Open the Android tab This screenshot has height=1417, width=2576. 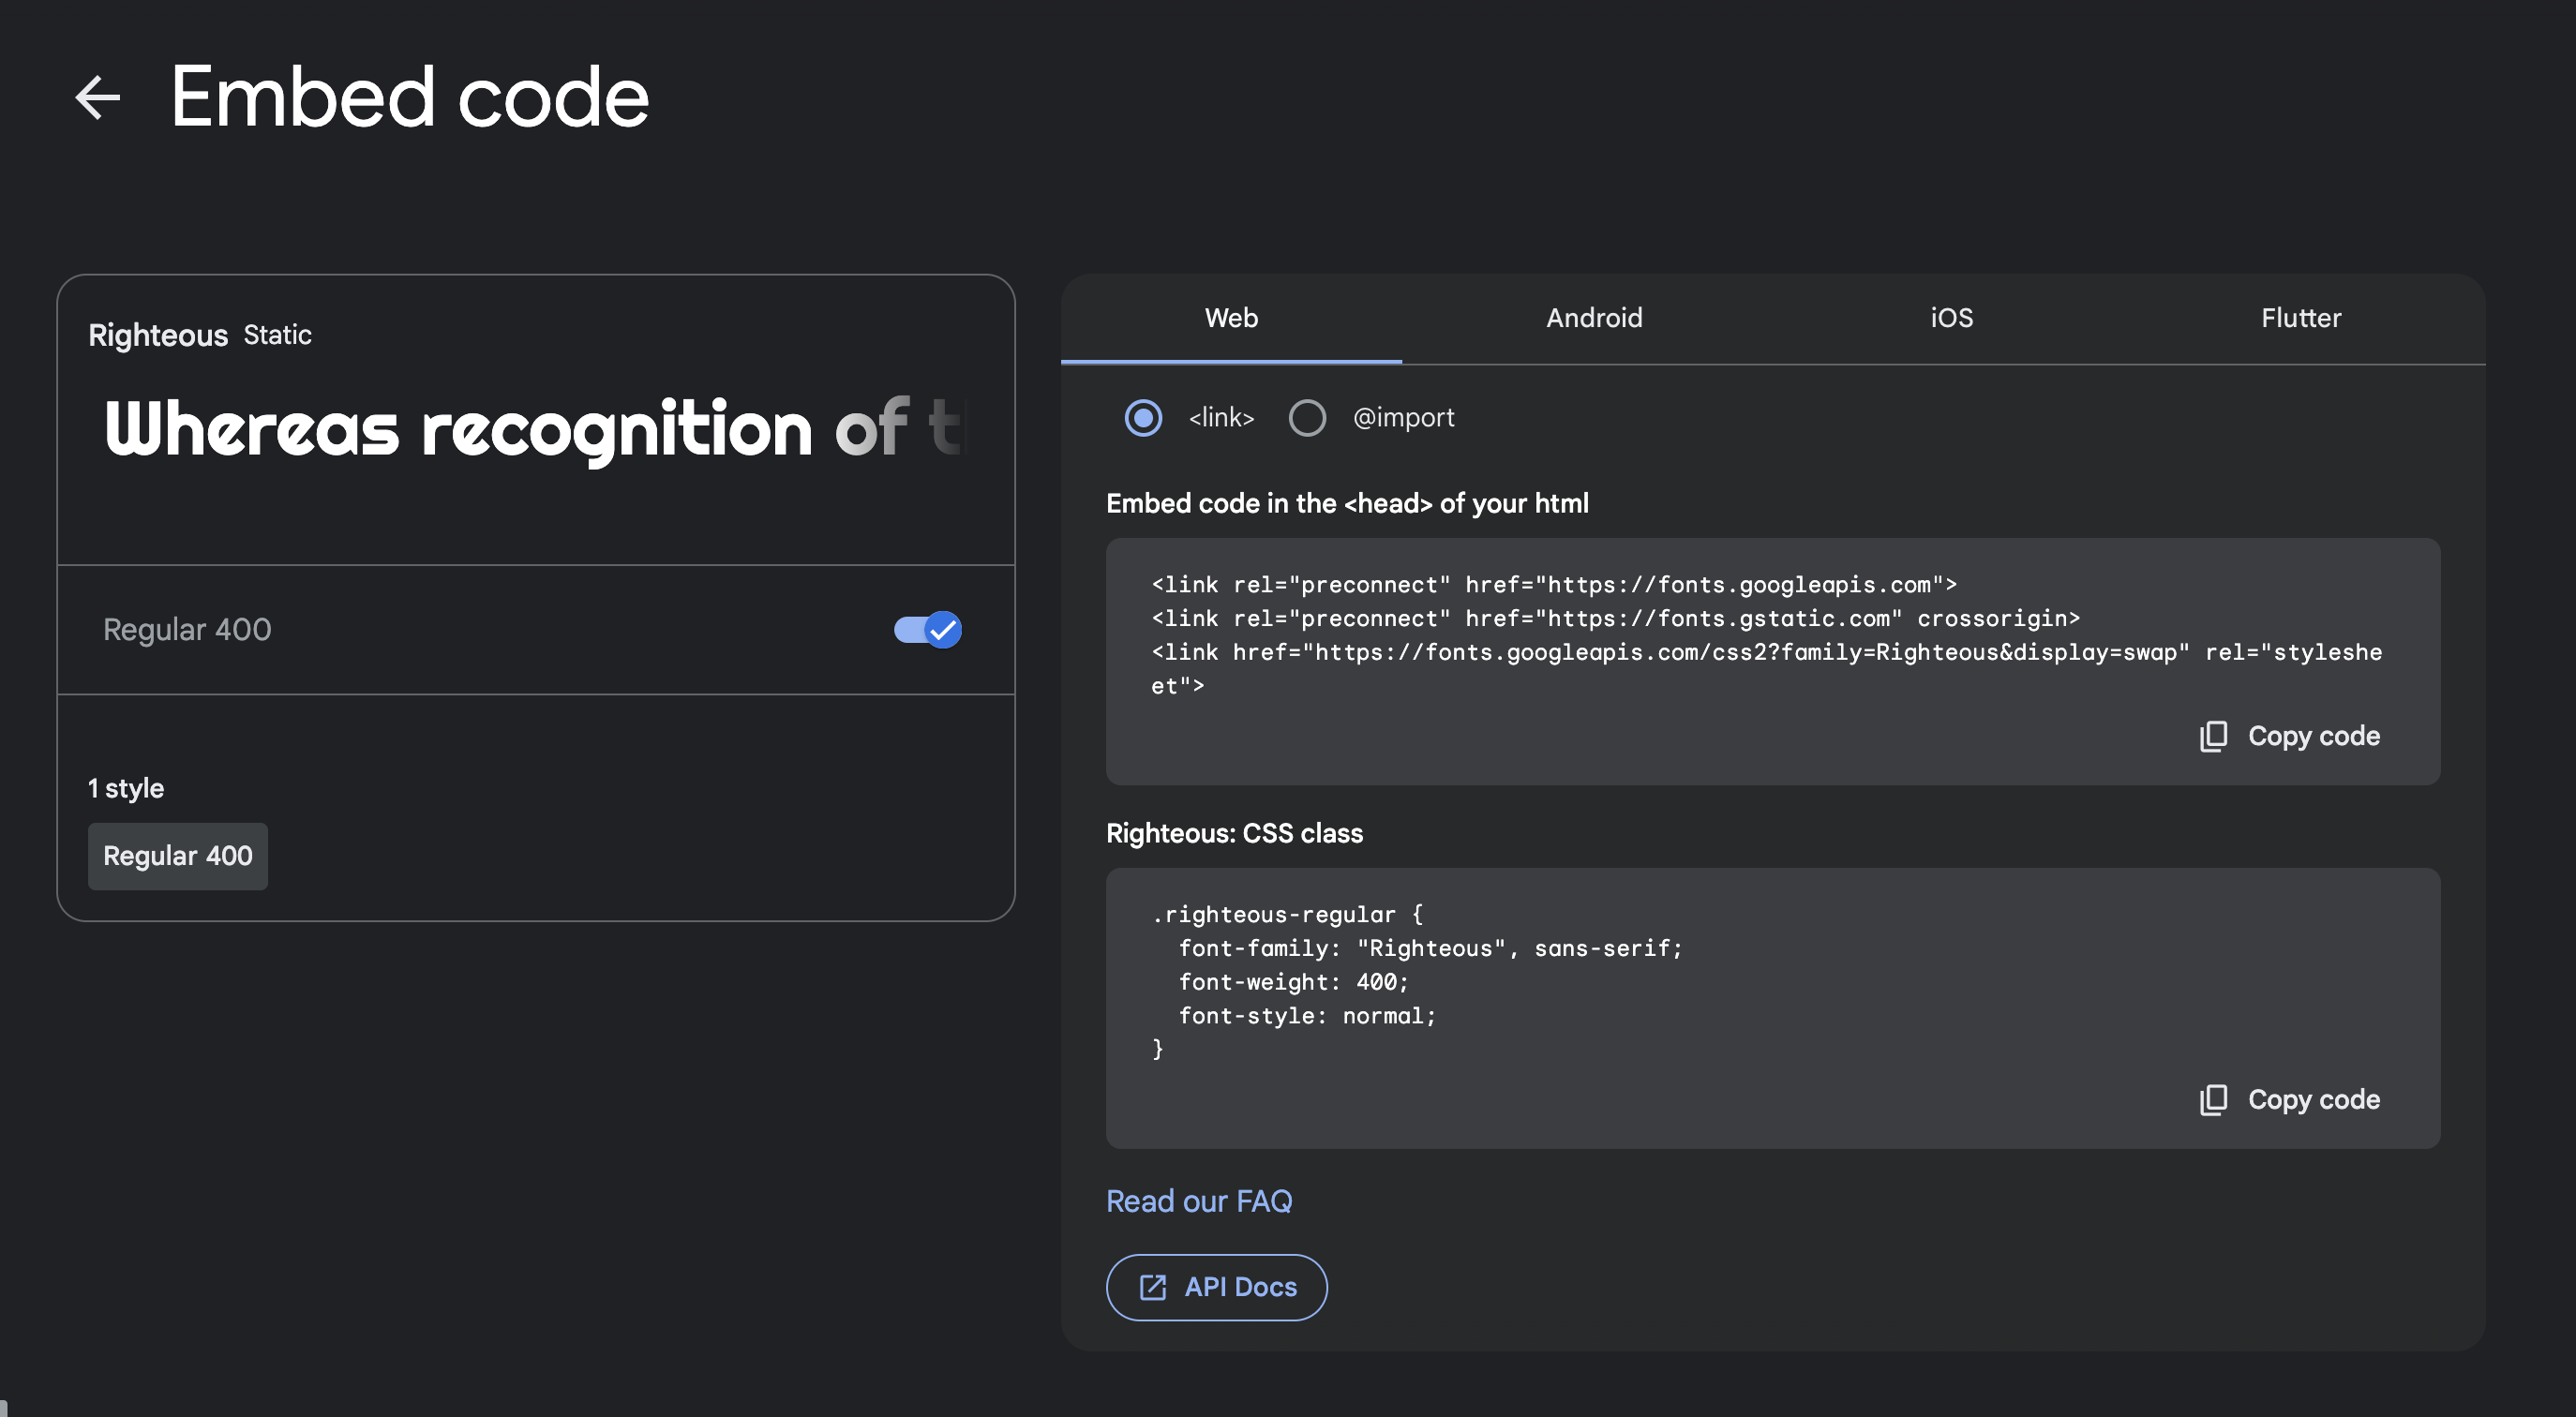1594,318
